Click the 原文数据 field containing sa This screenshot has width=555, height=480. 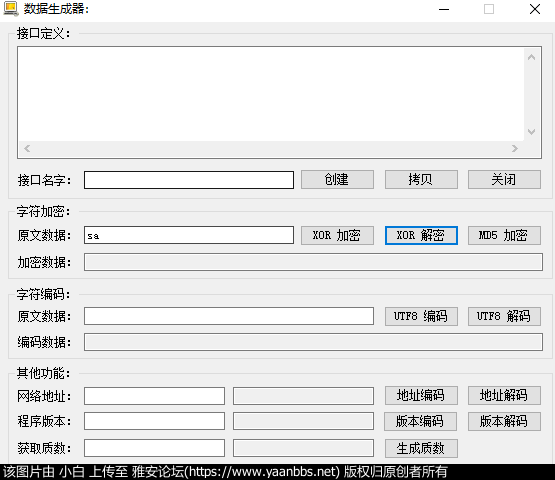point(189,235)
